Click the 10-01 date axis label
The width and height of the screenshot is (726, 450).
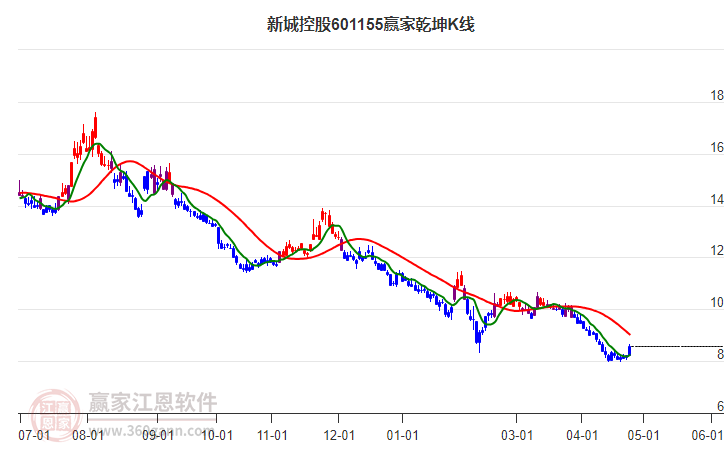click(x=217, y=435)
